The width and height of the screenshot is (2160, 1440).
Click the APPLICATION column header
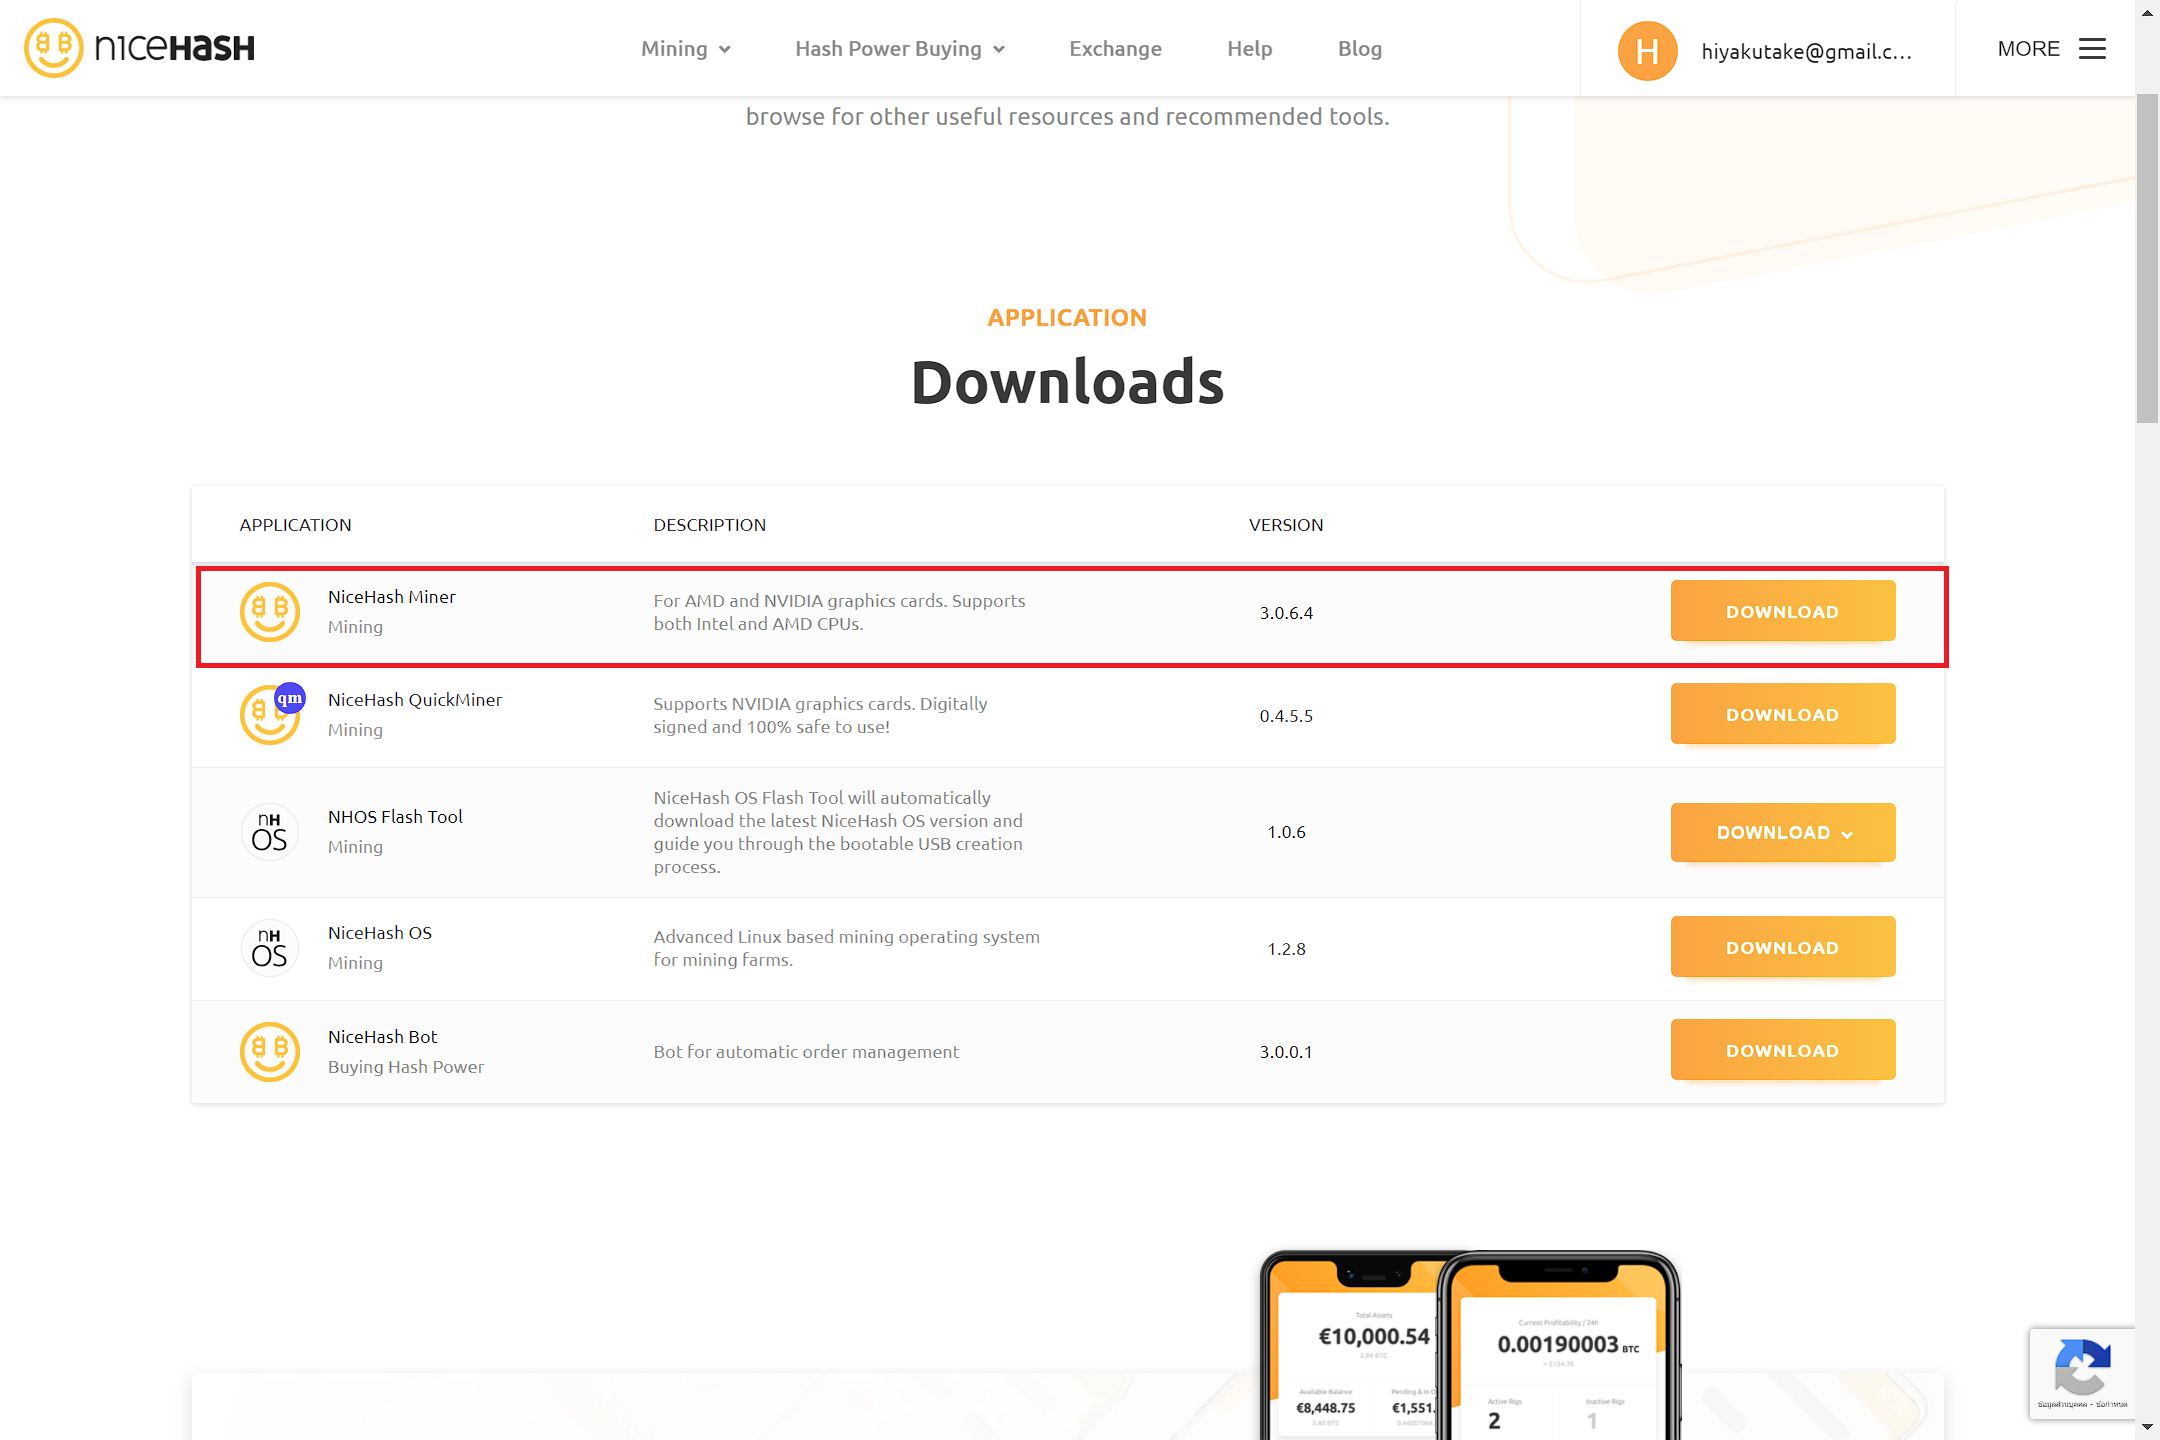(x=295, y=525)
